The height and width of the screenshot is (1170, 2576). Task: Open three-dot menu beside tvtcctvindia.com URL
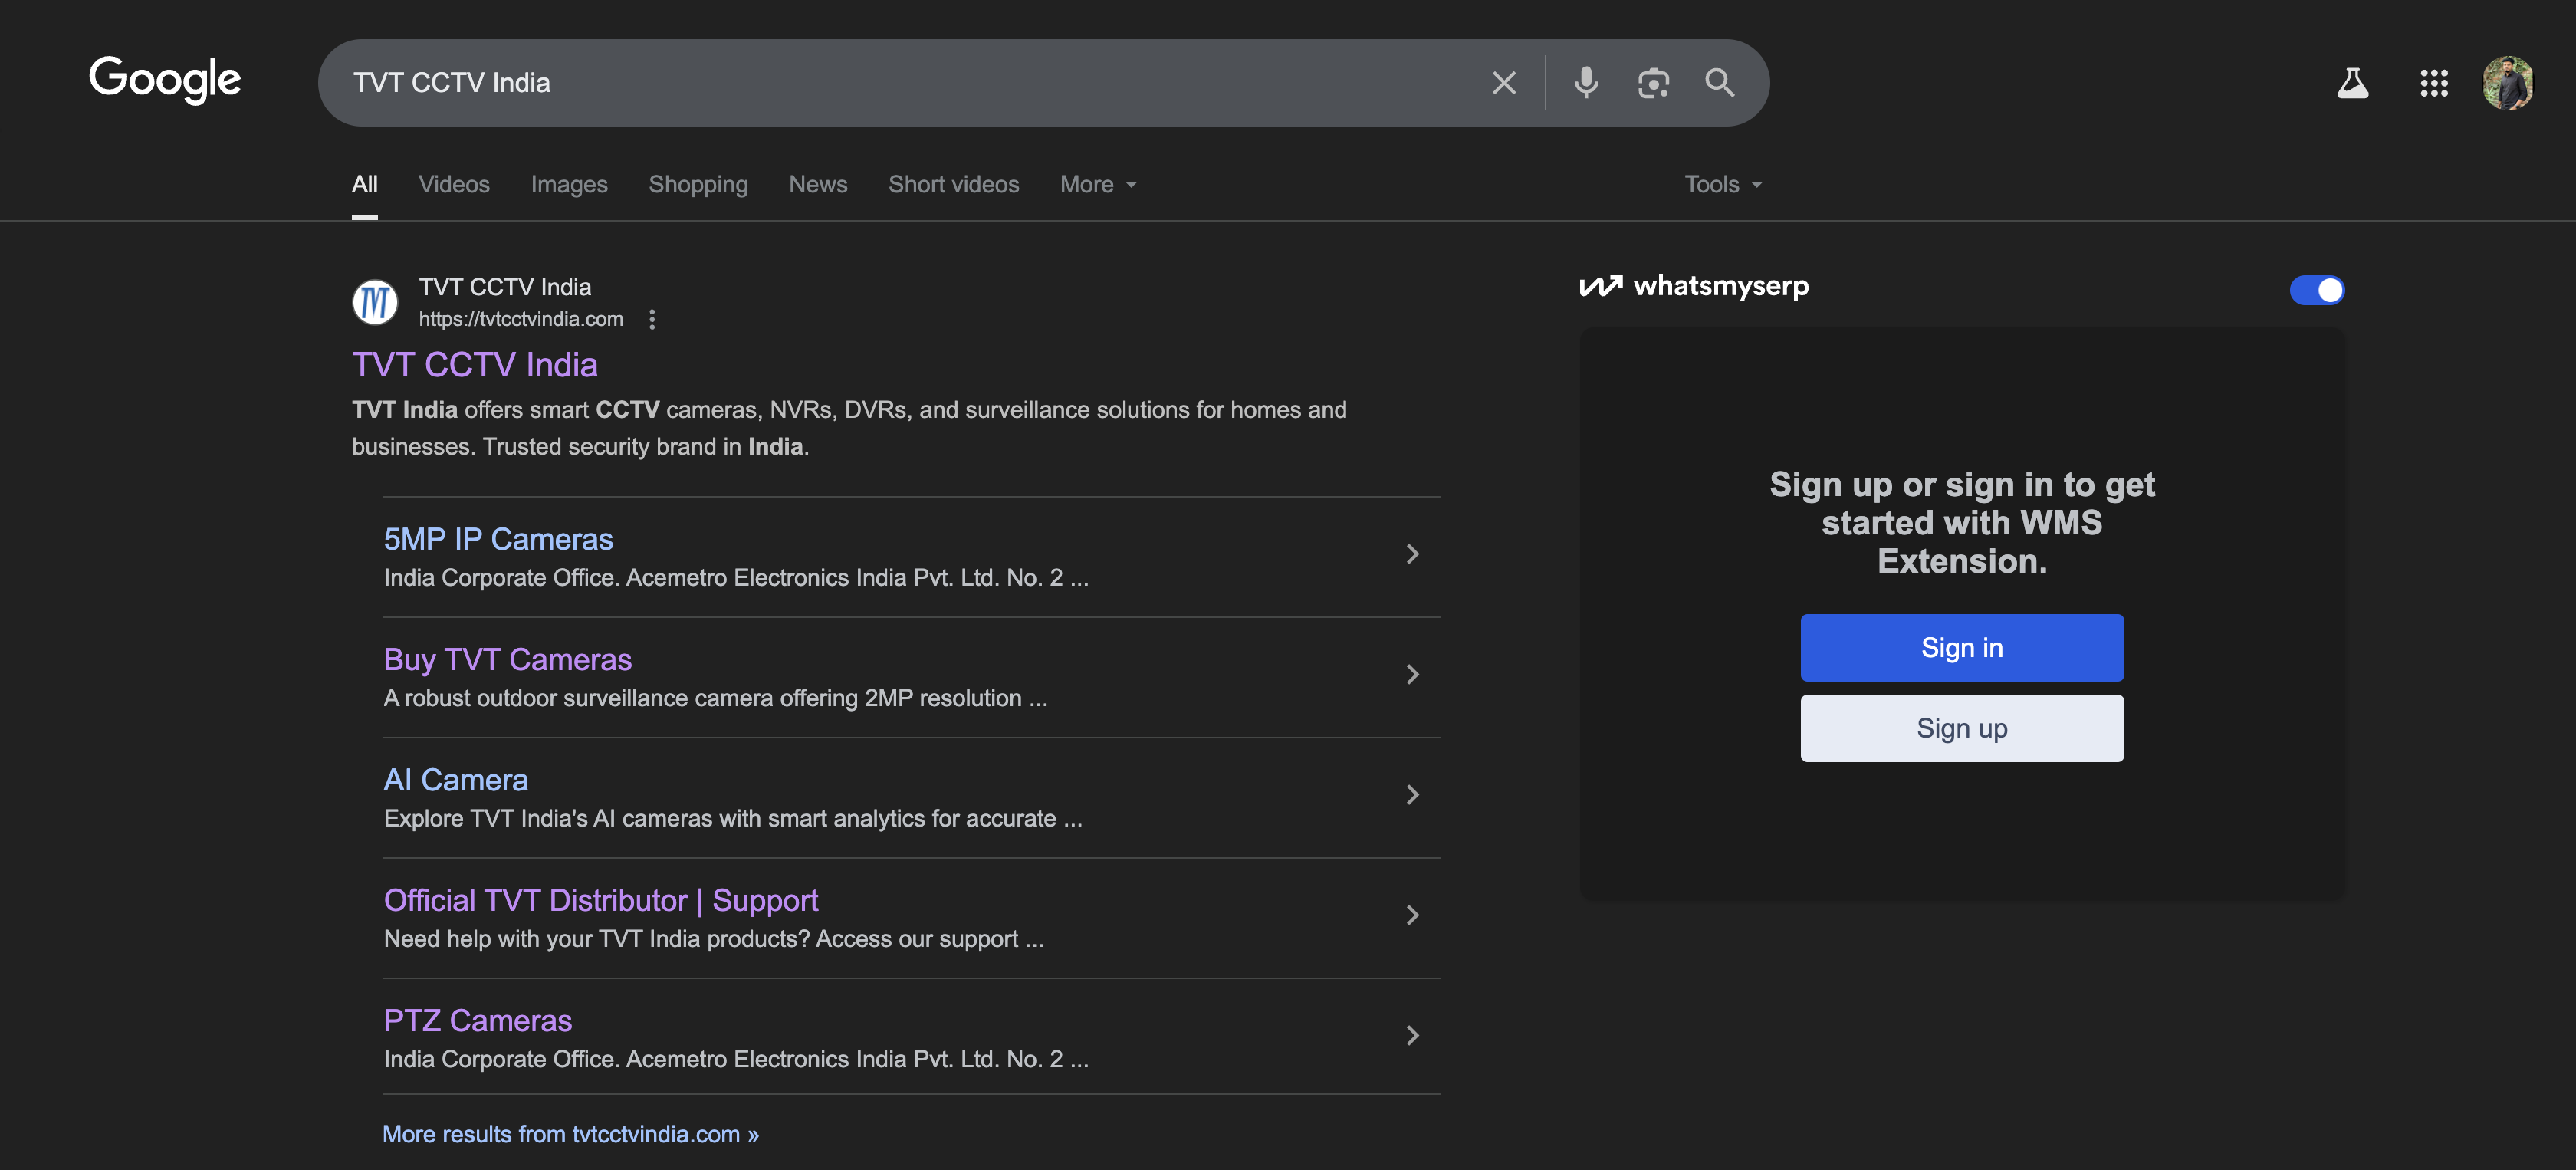[652, 319]
